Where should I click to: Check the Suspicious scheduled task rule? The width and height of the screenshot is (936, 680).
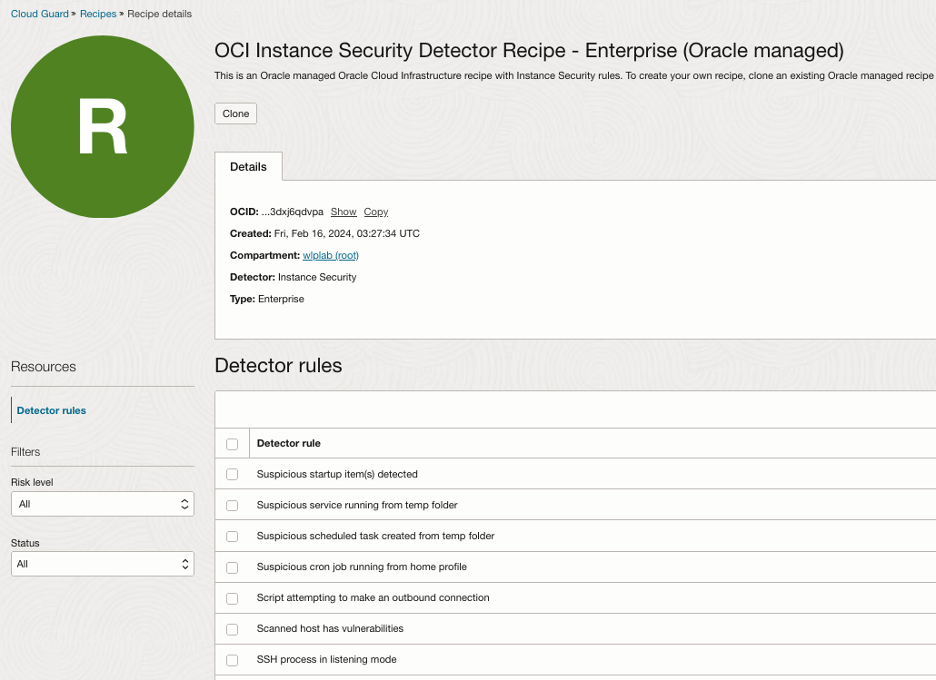pyautogui.click(x=231, y=536)
